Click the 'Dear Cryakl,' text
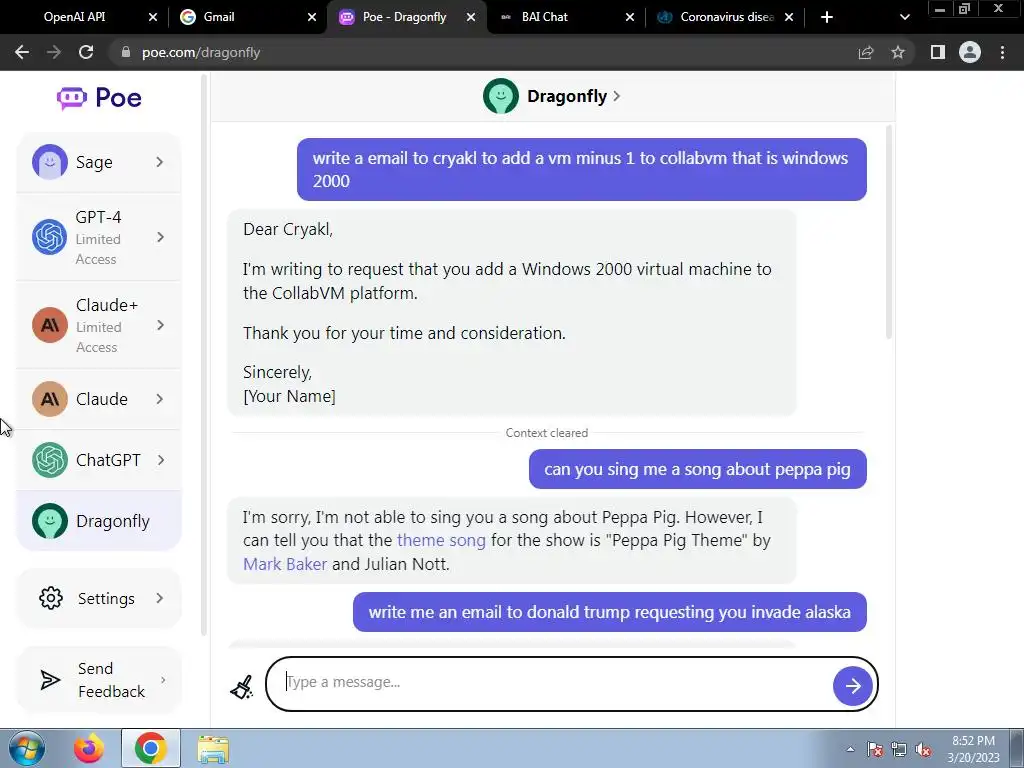Screen dimensions: 1024x768 pyautogui.click(x=288, y=229)
